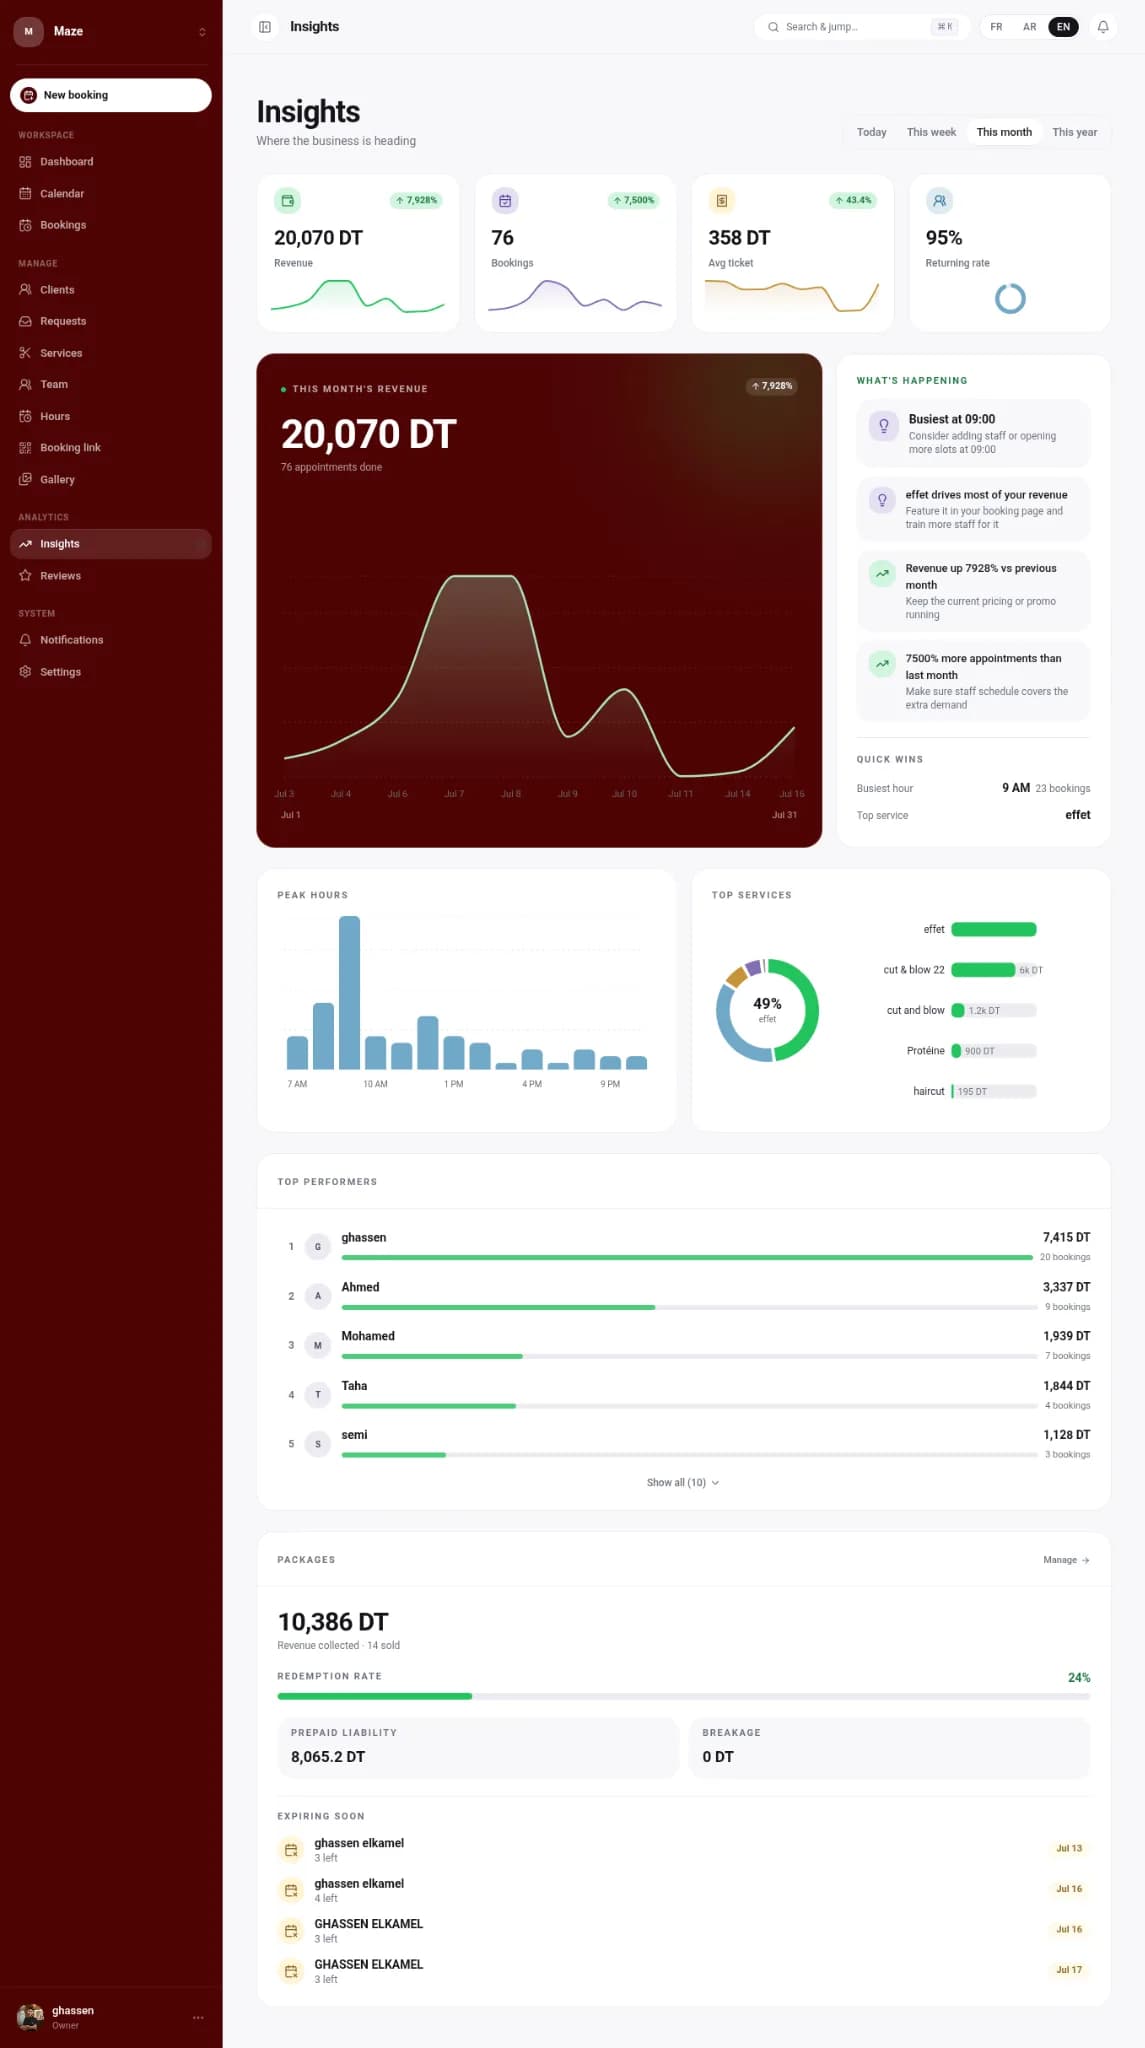Click the 0 DT breakage value
Viewport: 1145px width, 2048px height.
pyautogui.click(x=718, y=1757)
